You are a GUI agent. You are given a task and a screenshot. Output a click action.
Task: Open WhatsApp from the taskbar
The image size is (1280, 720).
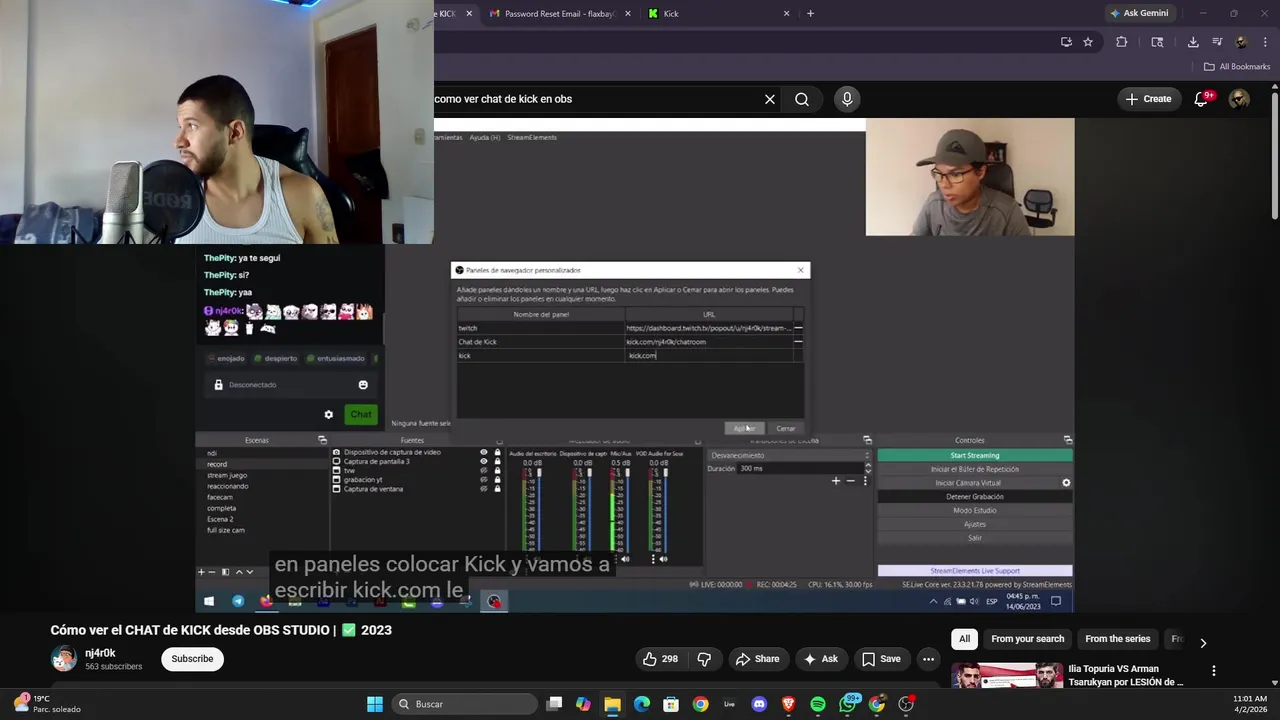coord(848,704)
